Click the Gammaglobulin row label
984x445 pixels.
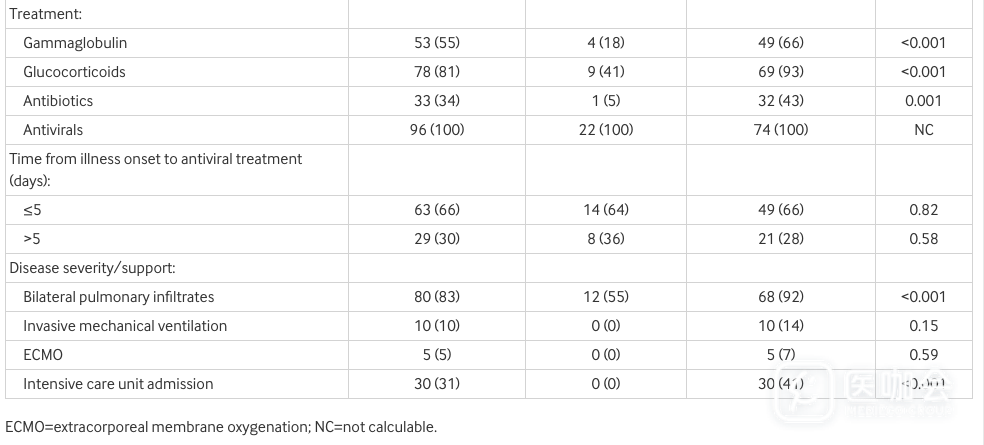[x=75, y=43]
